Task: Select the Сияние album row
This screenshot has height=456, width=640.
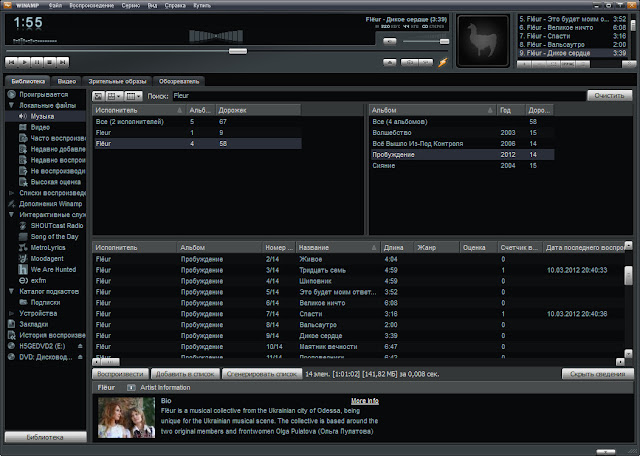Action: (x=462, y=166)
